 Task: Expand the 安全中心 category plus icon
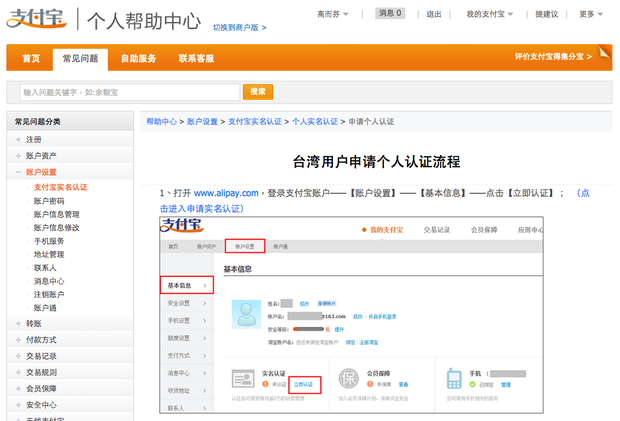(x=18, y=405)
